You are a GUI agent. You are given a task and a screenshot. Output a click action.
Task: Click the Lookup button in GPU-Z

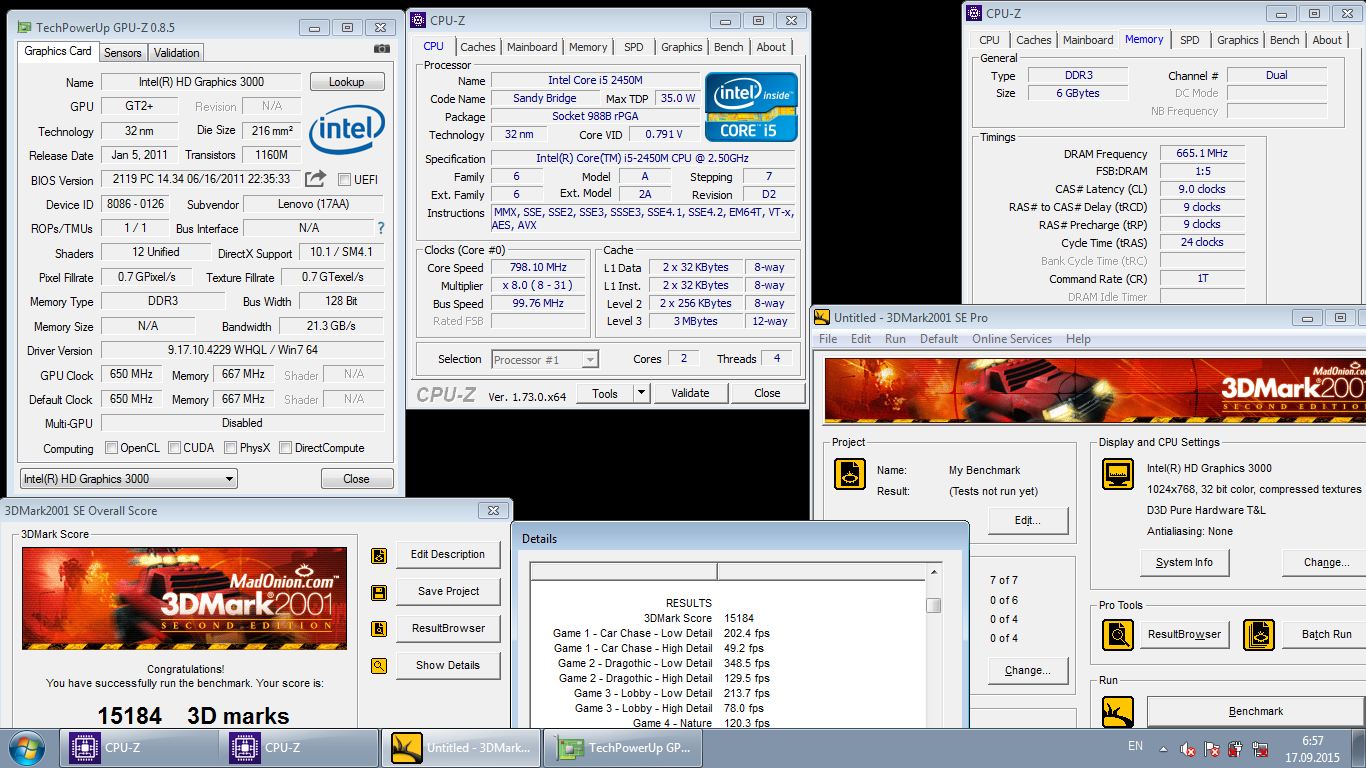(x=347, y=82)
